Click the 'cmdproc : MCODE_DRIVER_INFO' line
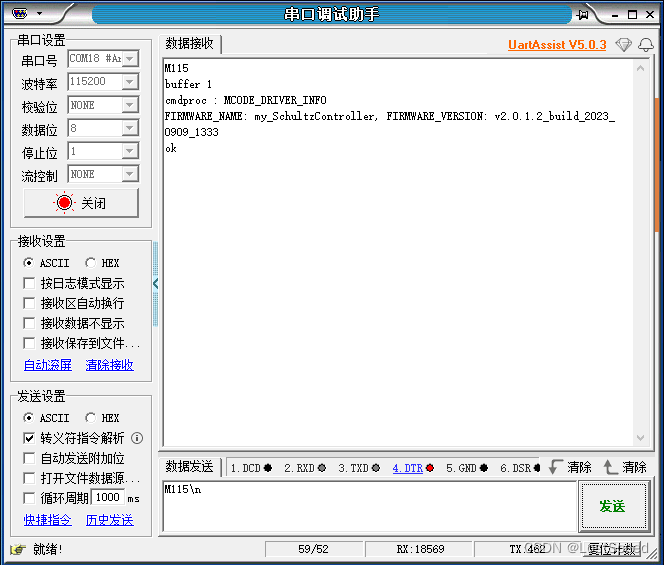Image resolution: width=664 pixels, height=565 pixels. 245,100
